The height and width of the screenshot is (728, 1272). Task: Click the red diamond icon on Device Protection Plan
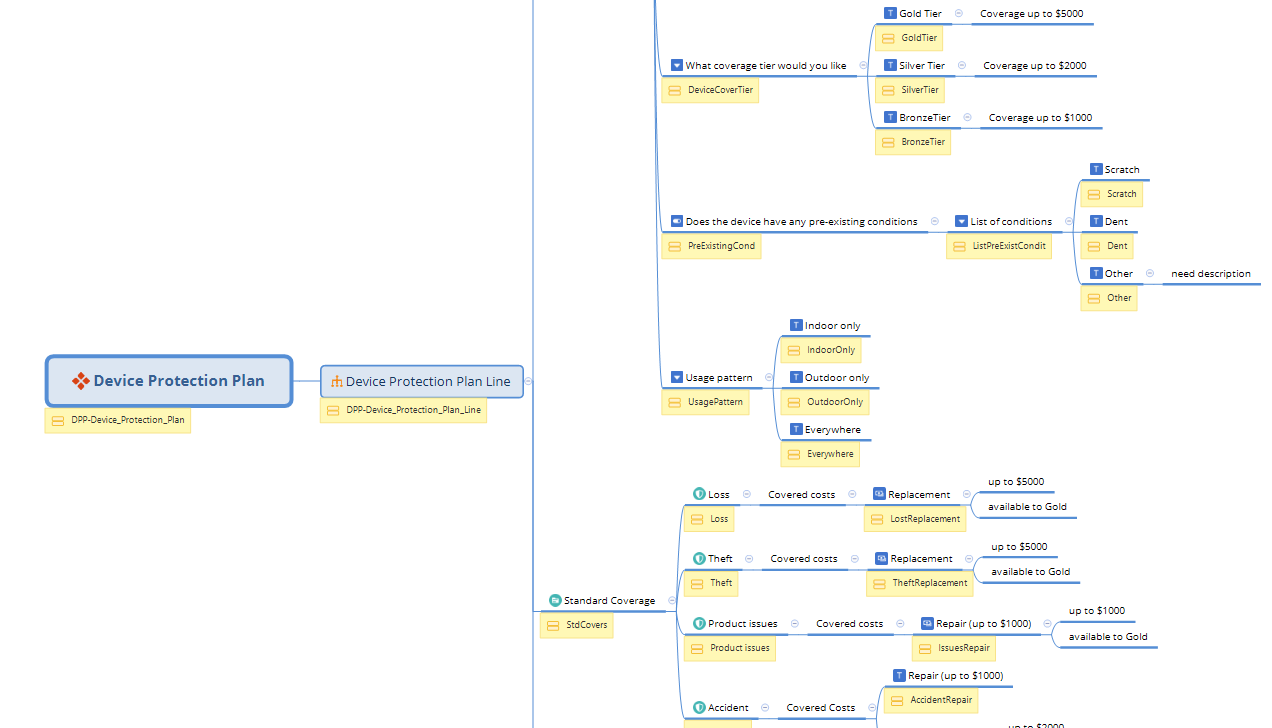pos(81,381)
